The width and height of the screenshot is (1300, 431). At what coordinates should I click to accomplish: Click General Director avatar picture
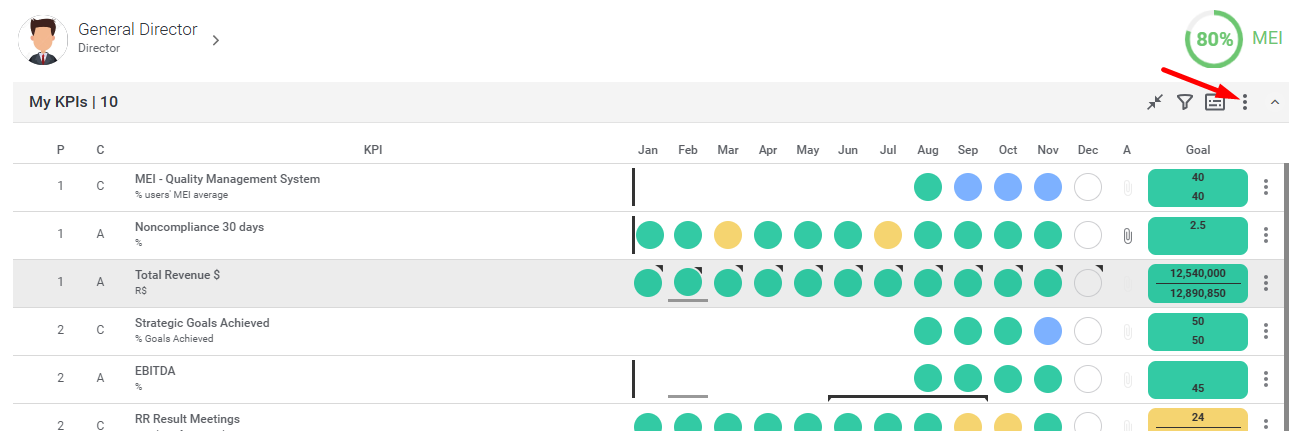42,39
